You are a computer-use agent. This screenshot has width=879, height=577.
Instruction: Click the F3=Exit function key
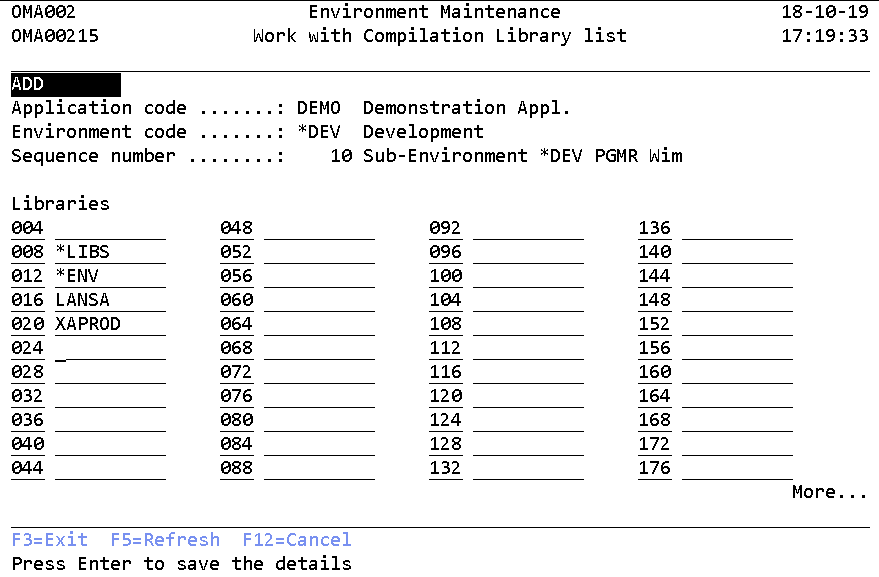click(49, 540)
